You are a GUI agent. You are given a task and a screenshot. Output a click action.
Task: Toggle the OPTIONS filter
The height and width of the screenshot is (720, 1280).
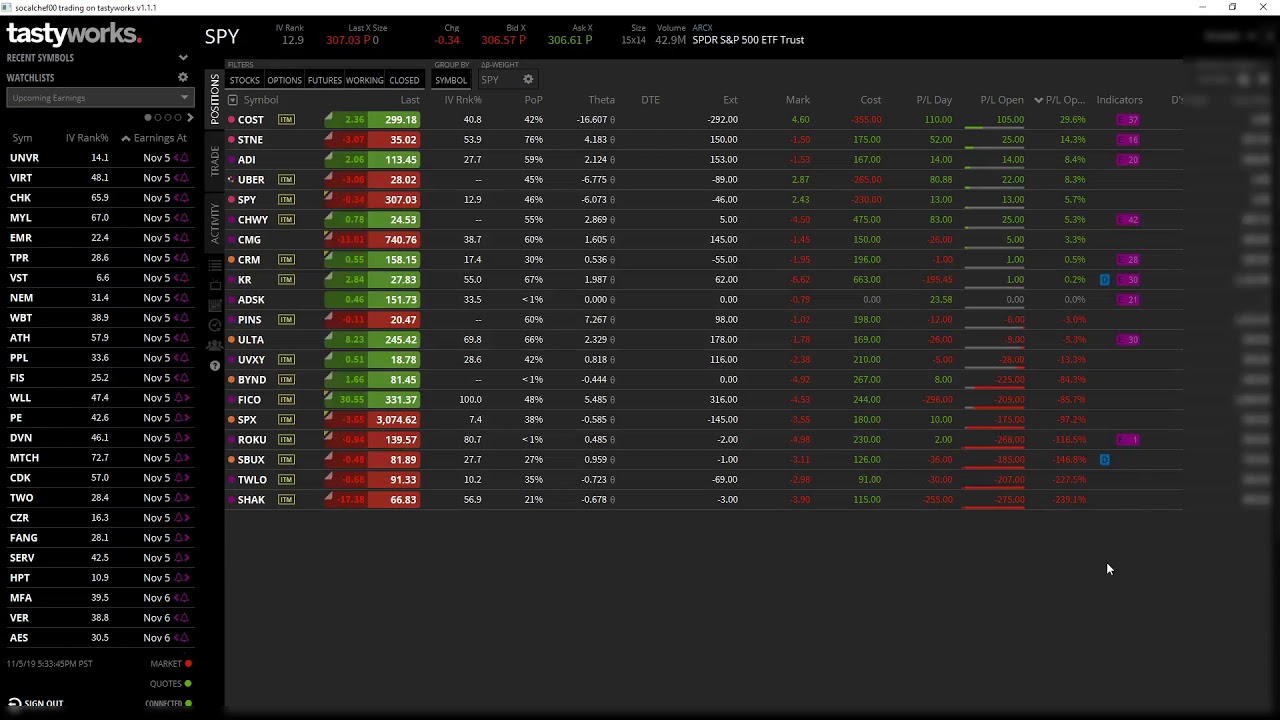(284, 80)
